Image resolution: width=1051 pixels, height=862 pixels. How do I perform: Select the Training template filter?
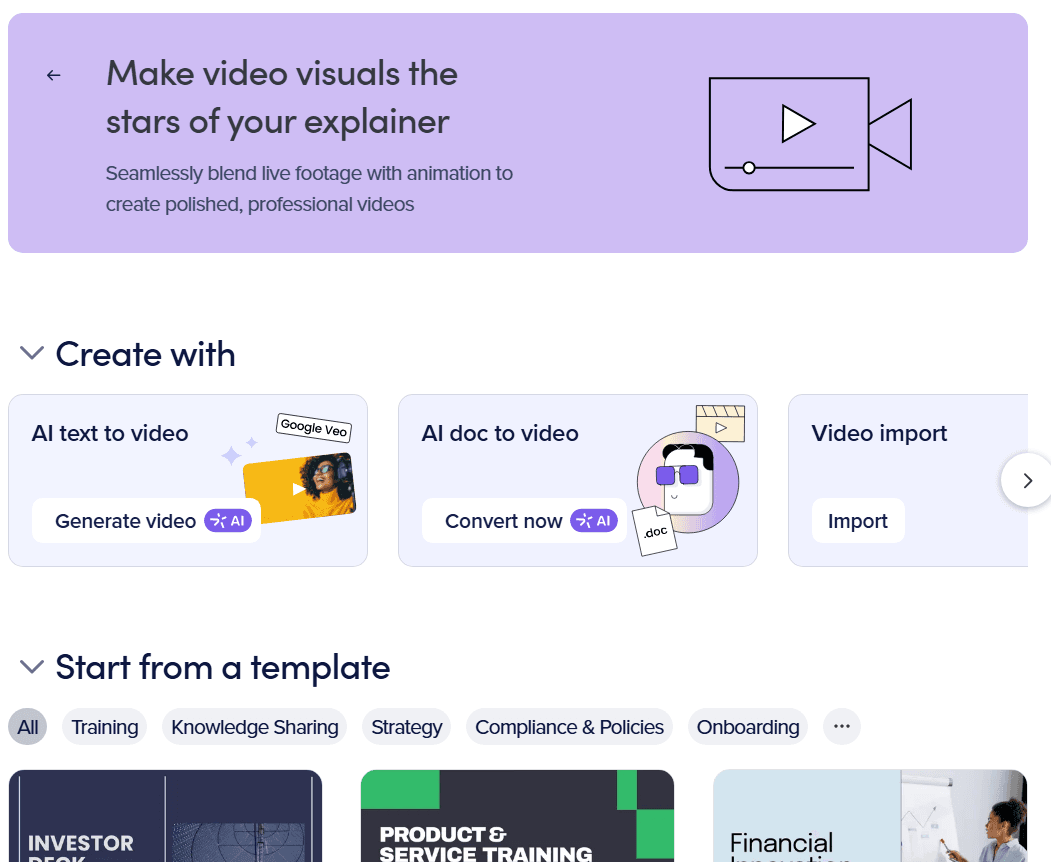(x=105, y=727)
